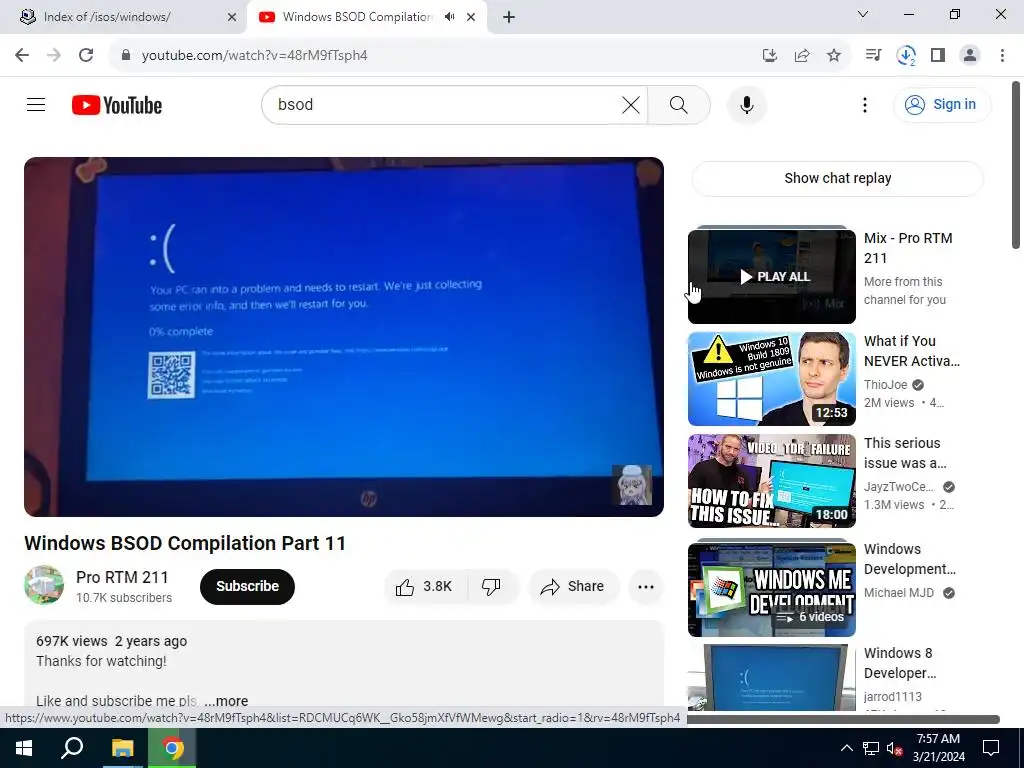The width and height of the screenshot is (1024, 768).
Task: Open the What if You NEVER Activate thumbnail
Action: [771, 379]
